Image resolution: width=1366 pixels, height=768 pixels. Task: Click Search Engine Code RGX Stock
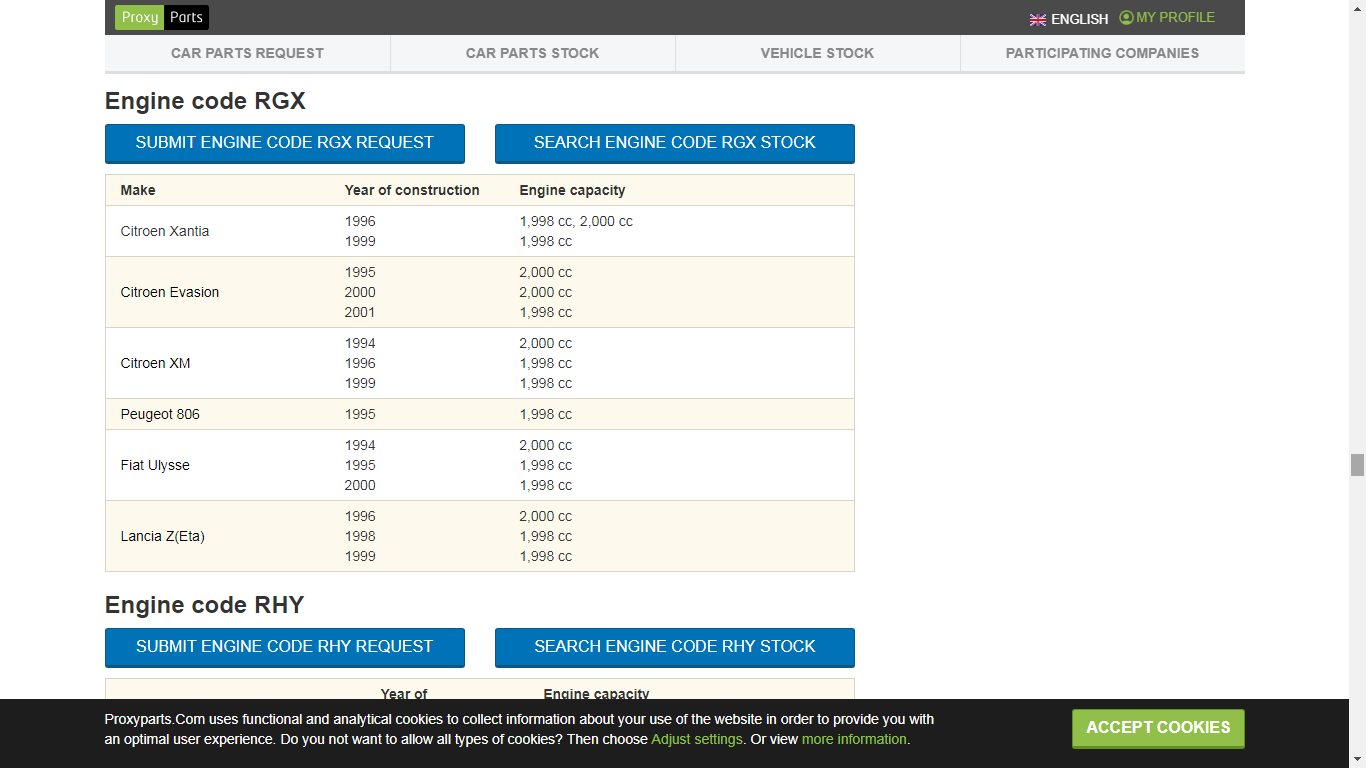pyautogui.click(x=675, y=143)
